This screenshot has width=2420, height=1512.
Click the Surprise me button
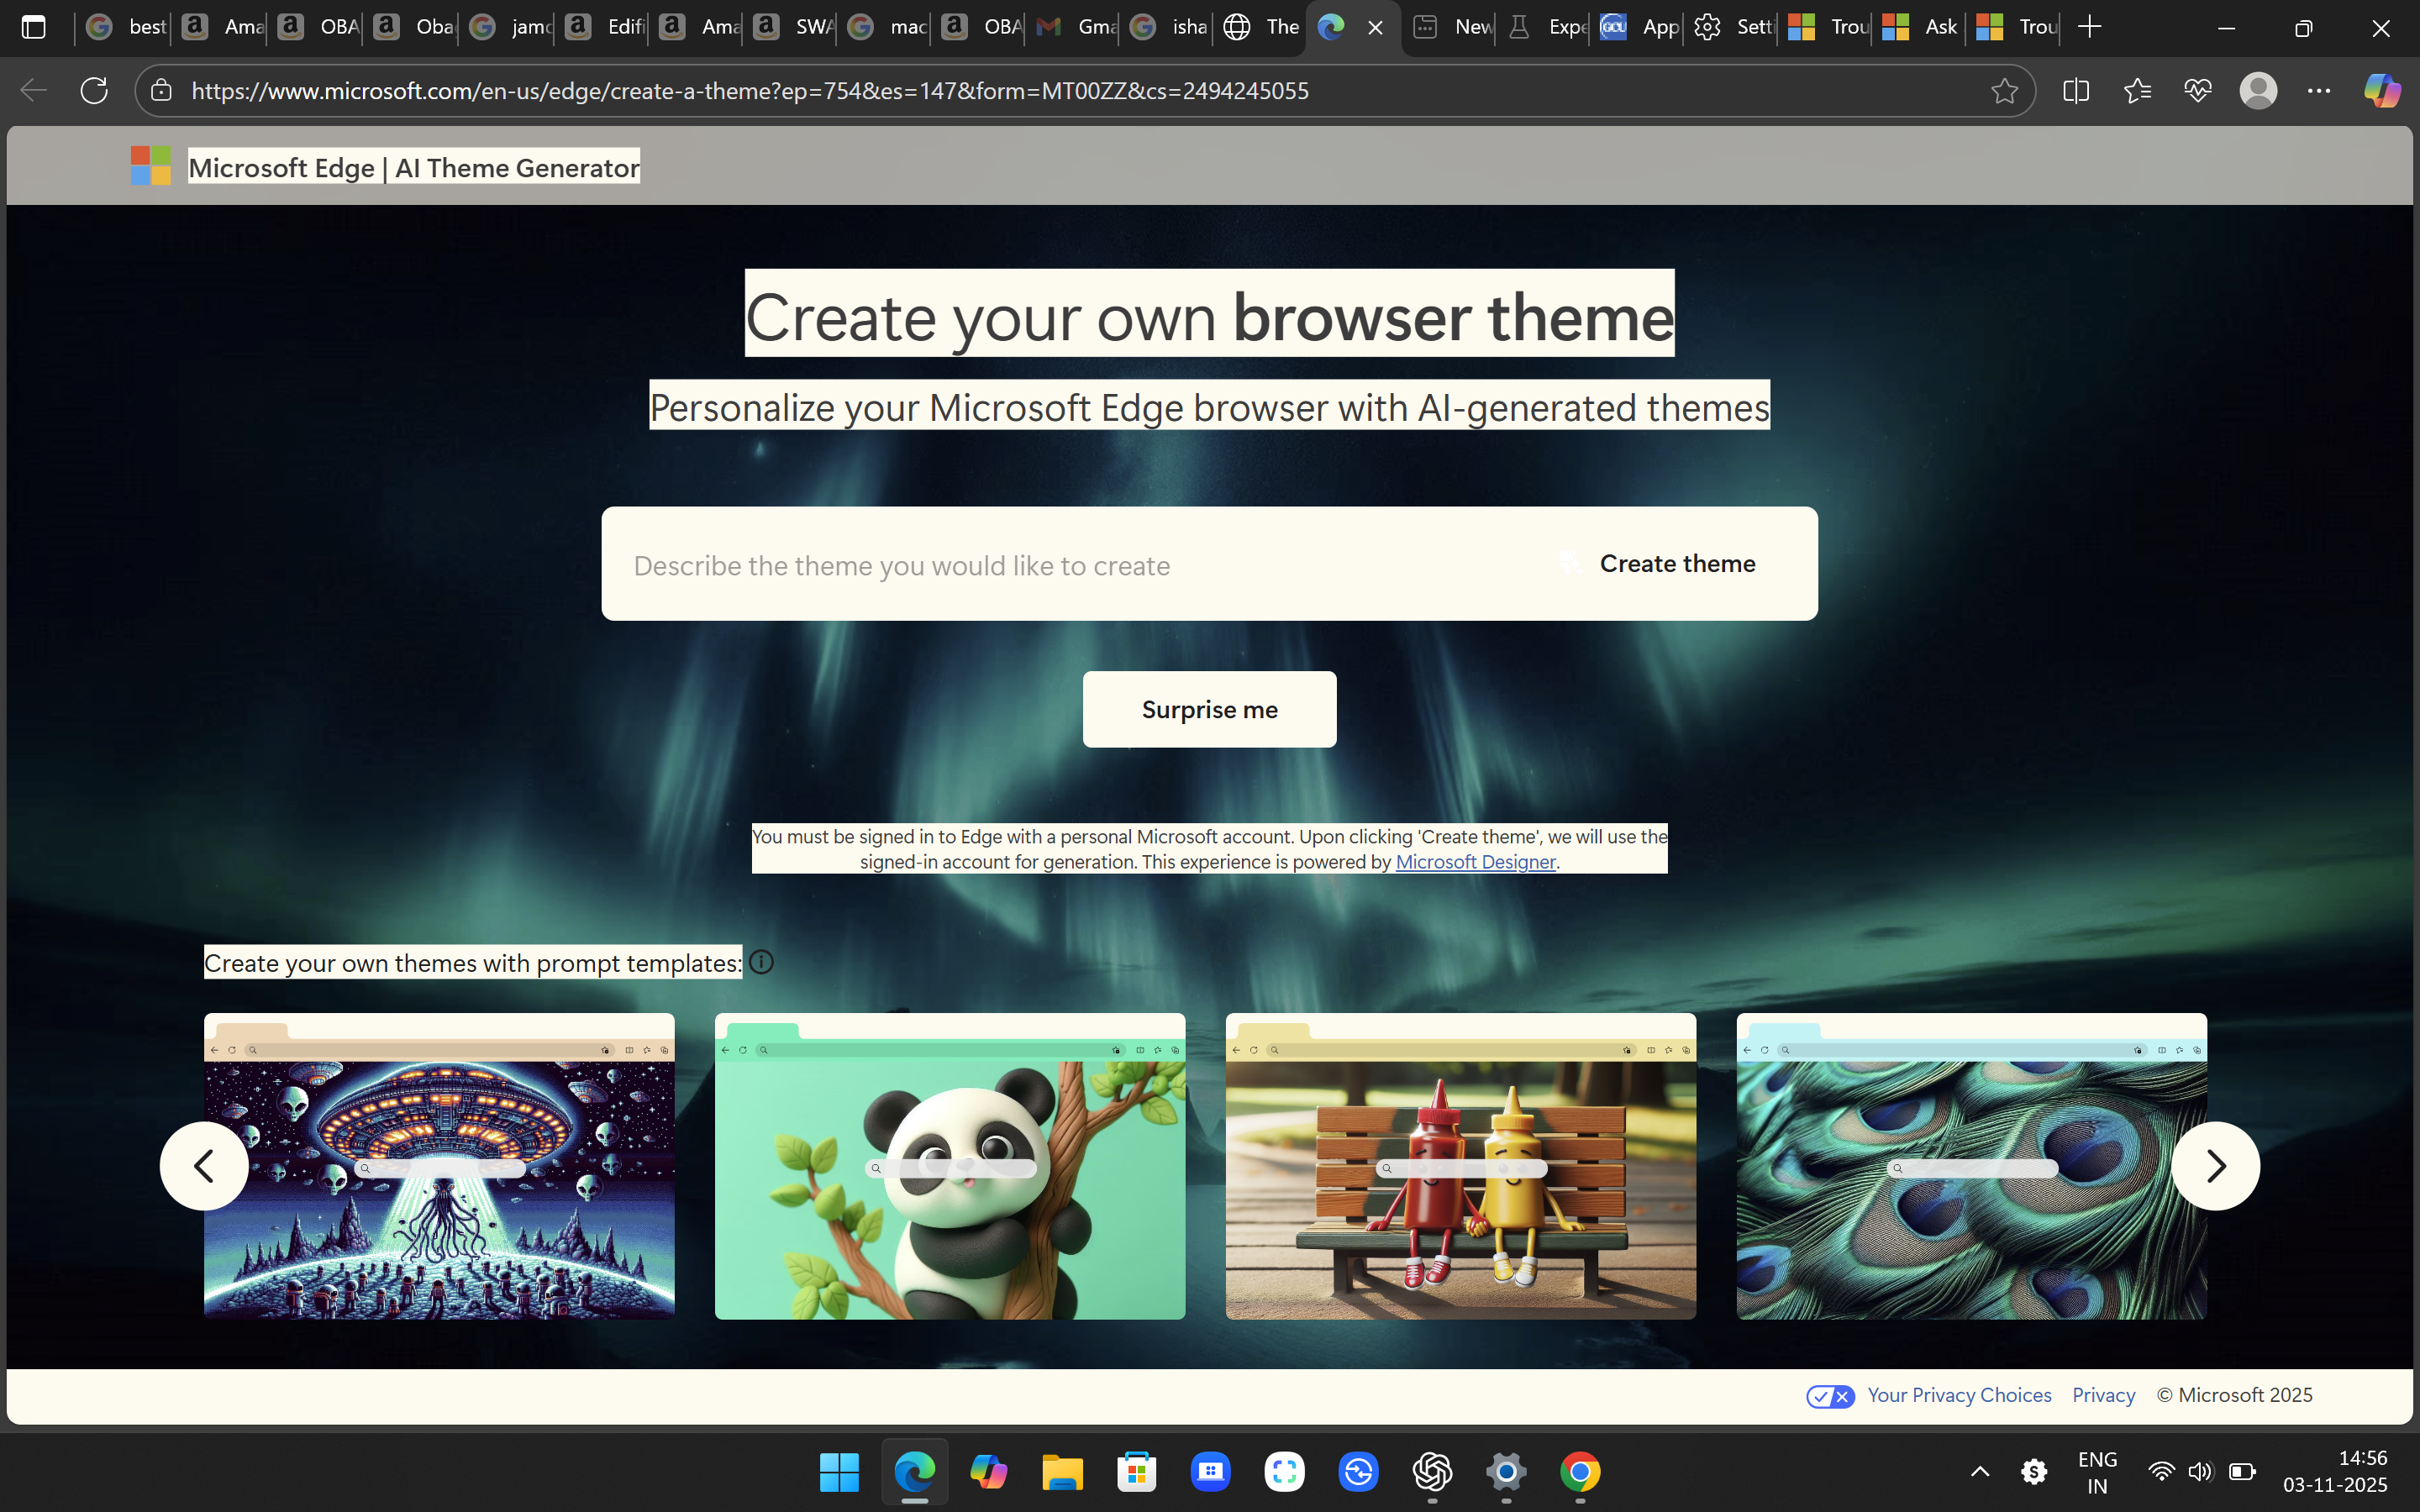1208,709
